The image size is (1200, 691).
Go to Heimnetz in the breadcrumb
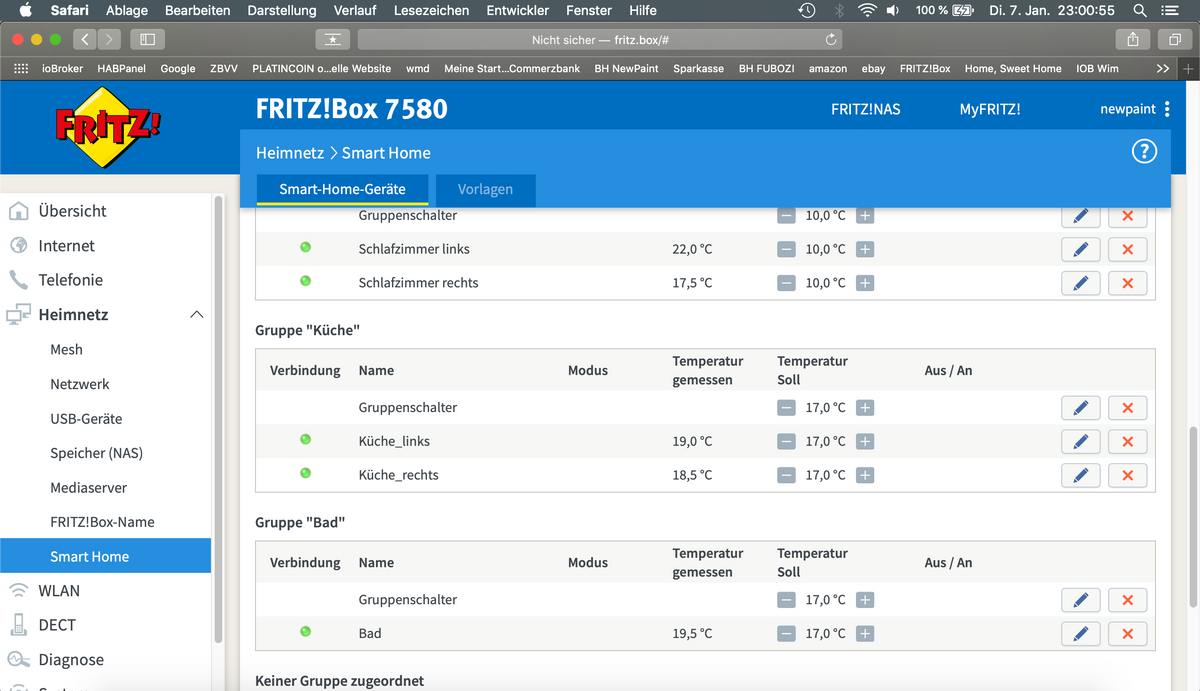pyautogui.click(x=290, y=153)
